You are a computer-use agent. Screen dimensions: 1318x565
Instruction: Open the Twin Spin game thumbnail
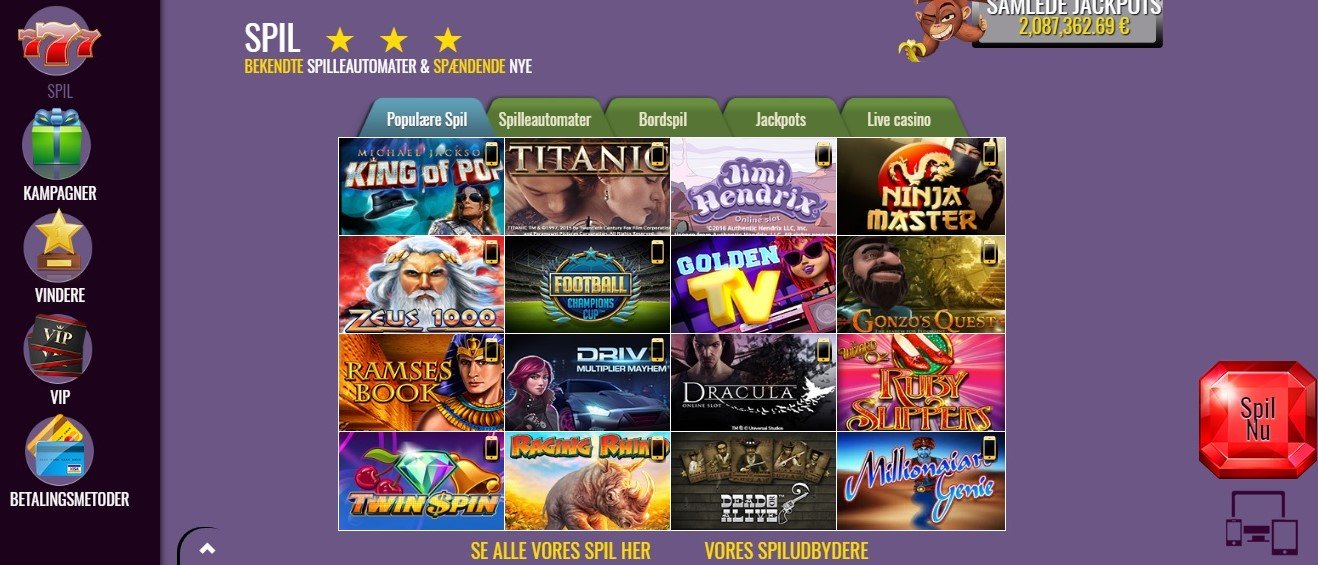point(421,481)
